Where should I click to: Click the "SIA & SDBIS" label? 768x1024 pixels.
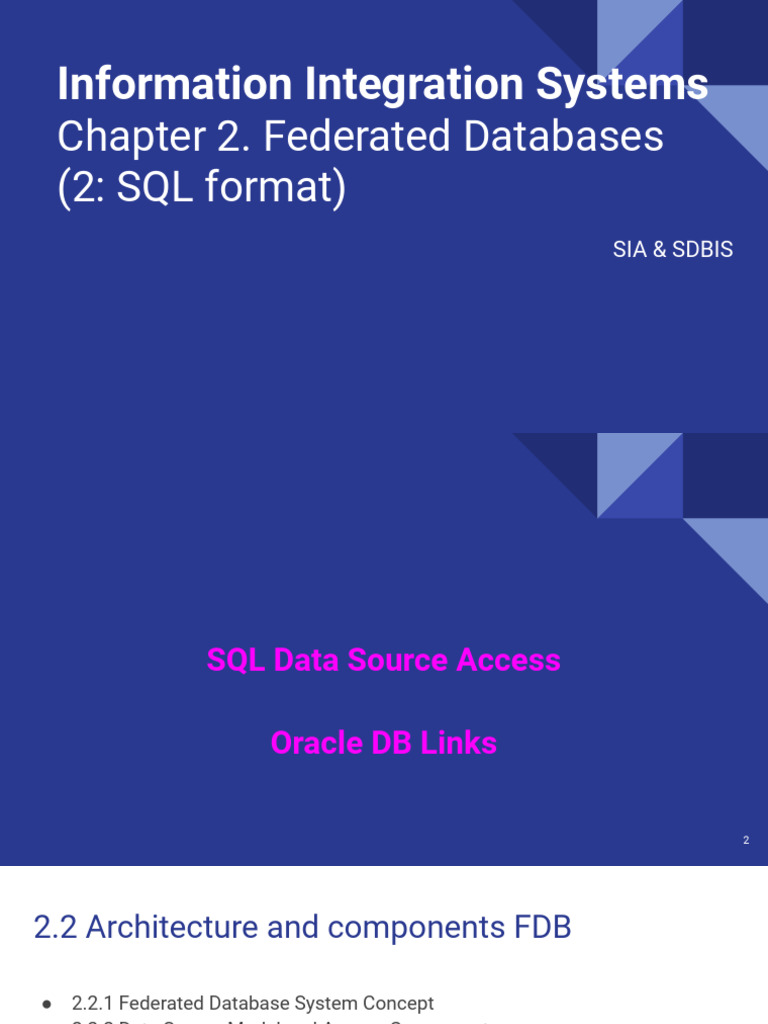pyautogui.click(x=673, y=249)
